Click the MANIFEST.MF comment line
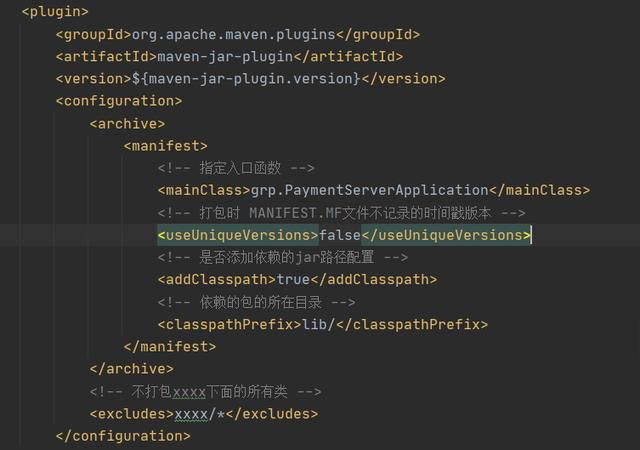 click(x=342, y=213)
